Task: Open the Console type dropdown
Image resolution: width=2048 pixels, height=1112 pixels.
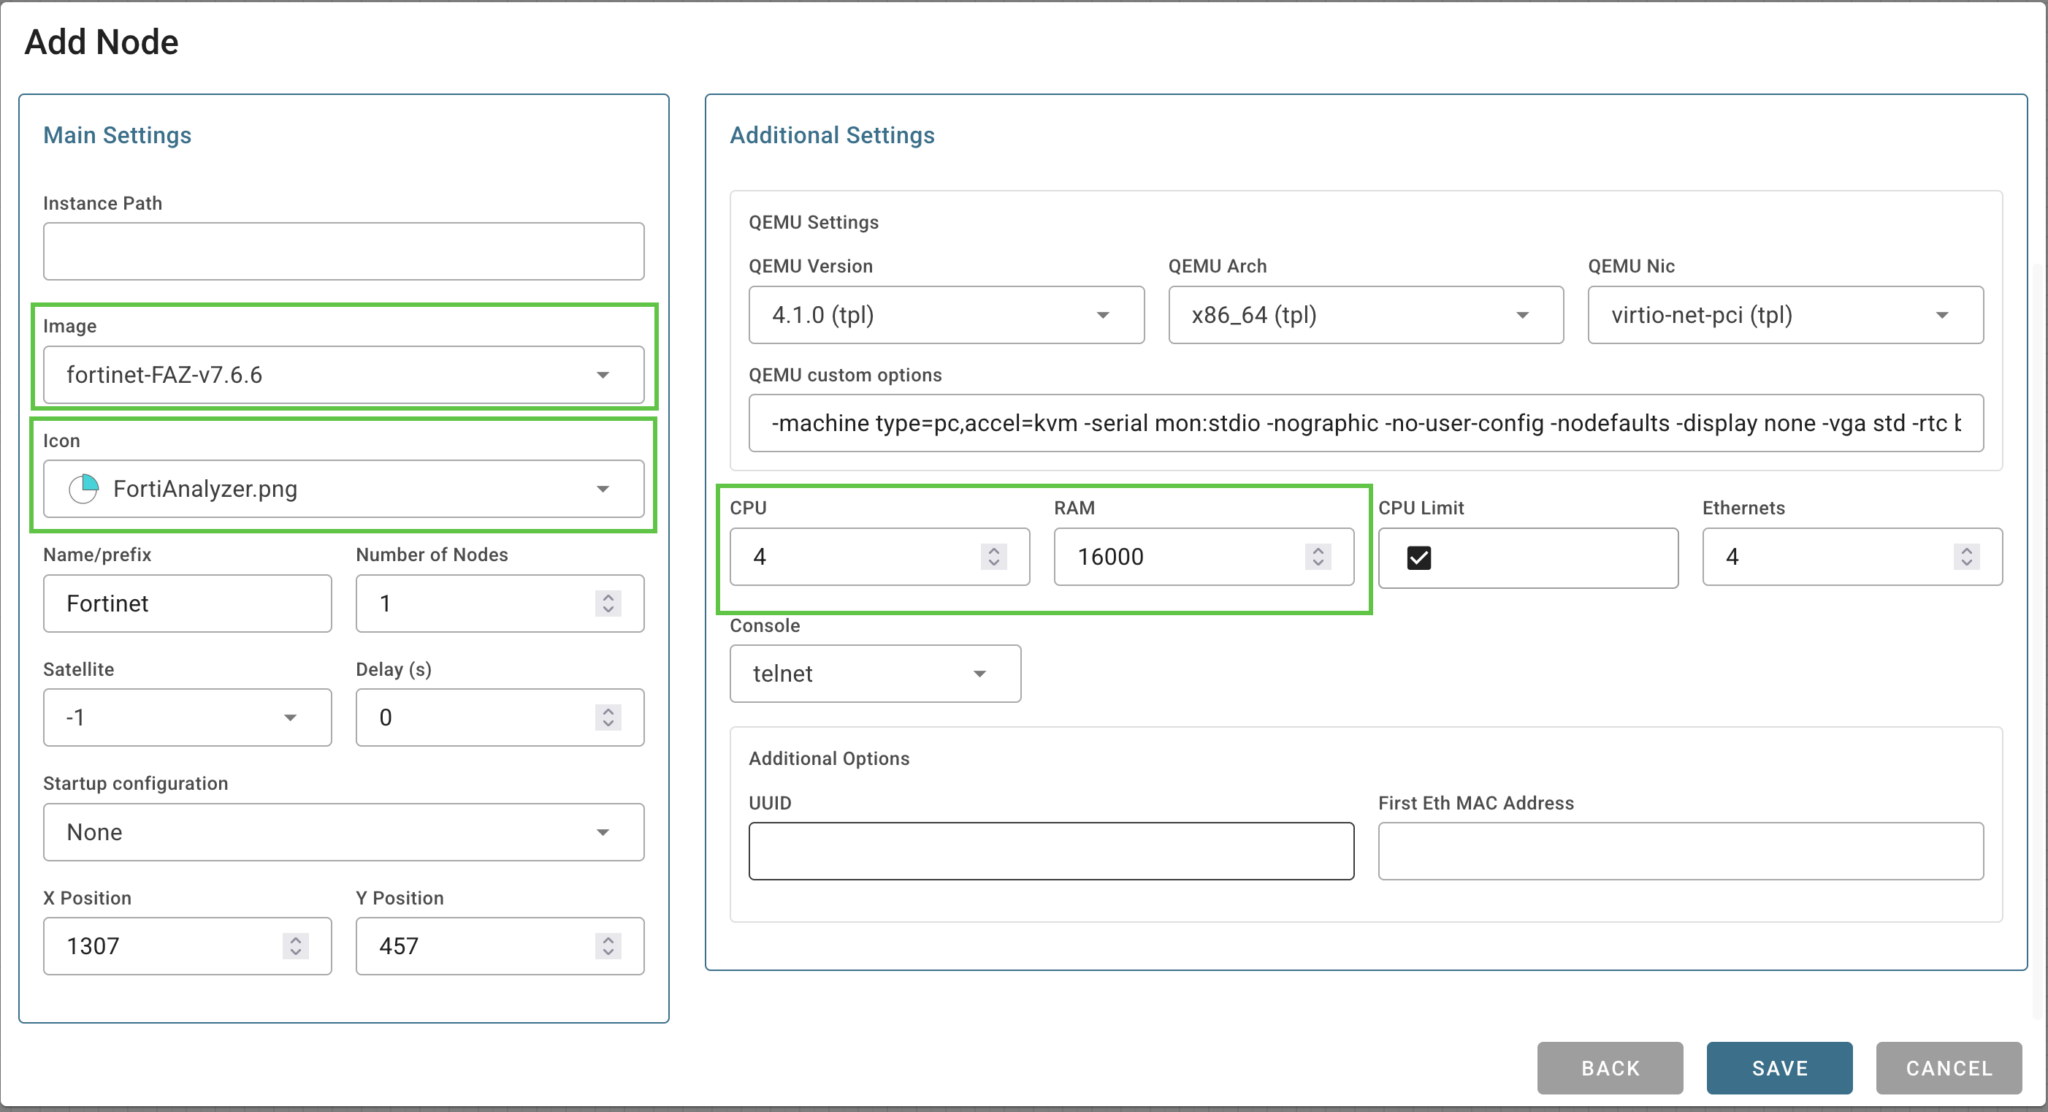Action: click(x=979, y=673)
